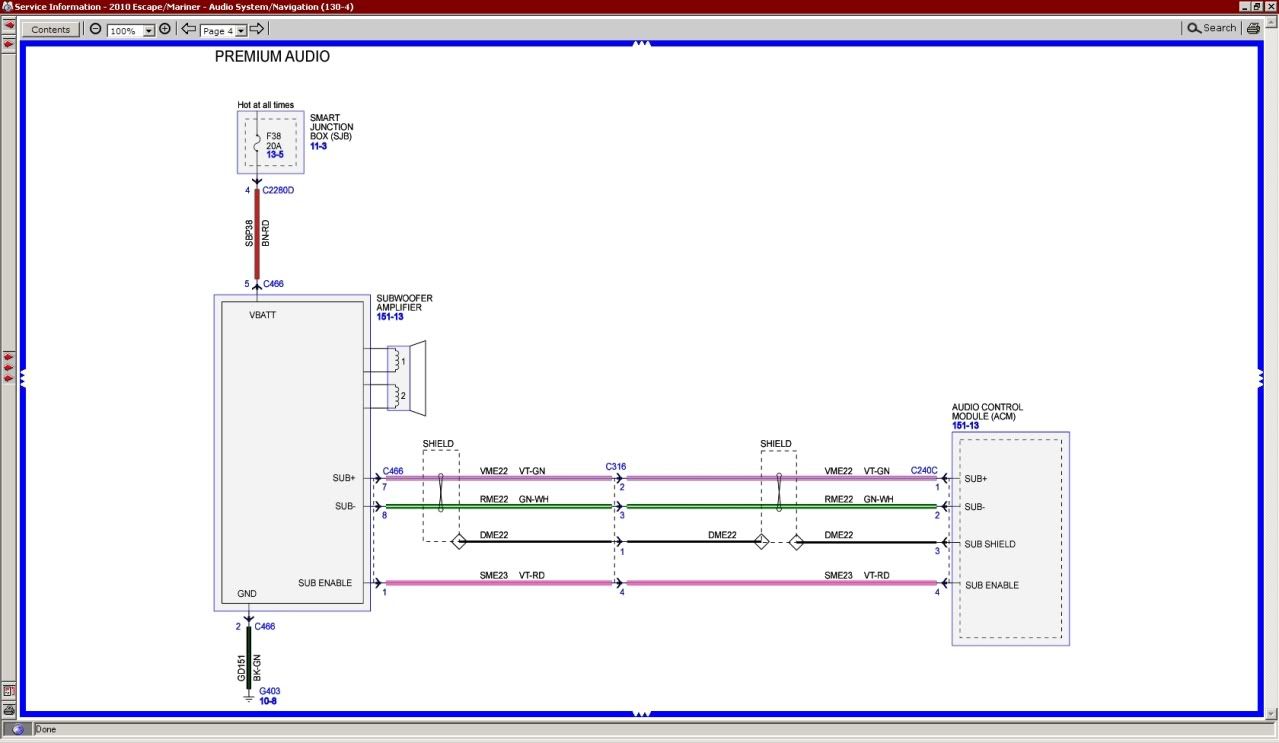The height and width of the screenshot is (743, 1279).
Task: Click the C2280D connector label
Action: pyautogui.click(x=278, y=190)
